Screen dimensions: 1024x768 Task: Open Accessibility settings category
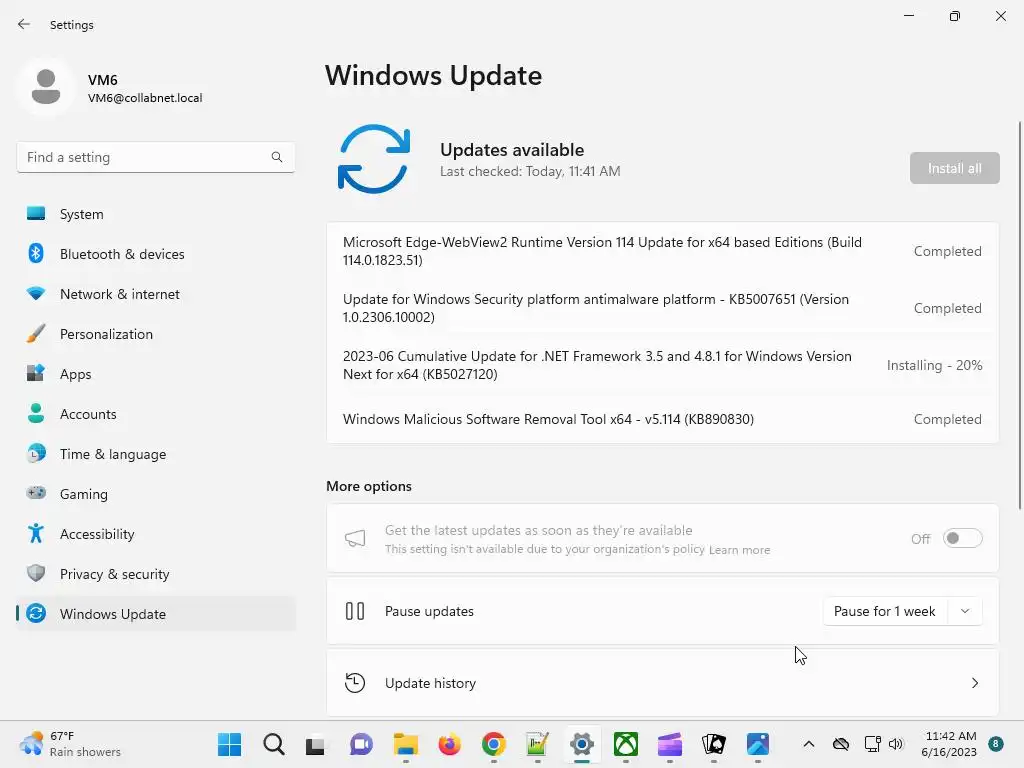click(x=155, y=534)
